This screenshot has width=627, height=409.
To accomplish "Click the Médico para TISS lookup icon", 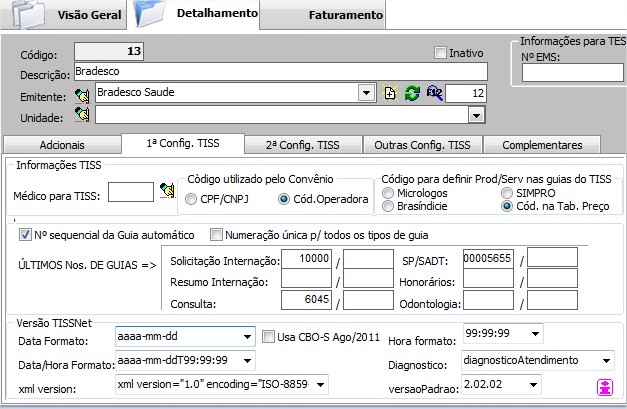I will click(167, 191).
